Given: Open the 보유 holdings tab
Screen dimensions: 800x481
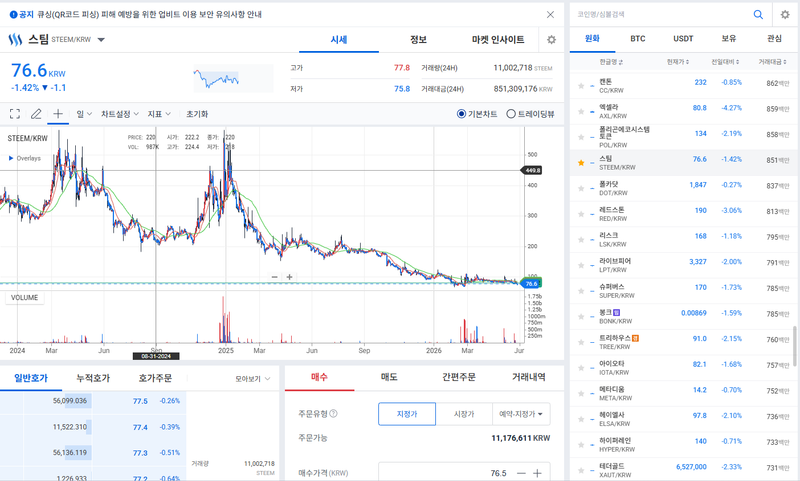Looking at the screenshot, I should [729, 39].
